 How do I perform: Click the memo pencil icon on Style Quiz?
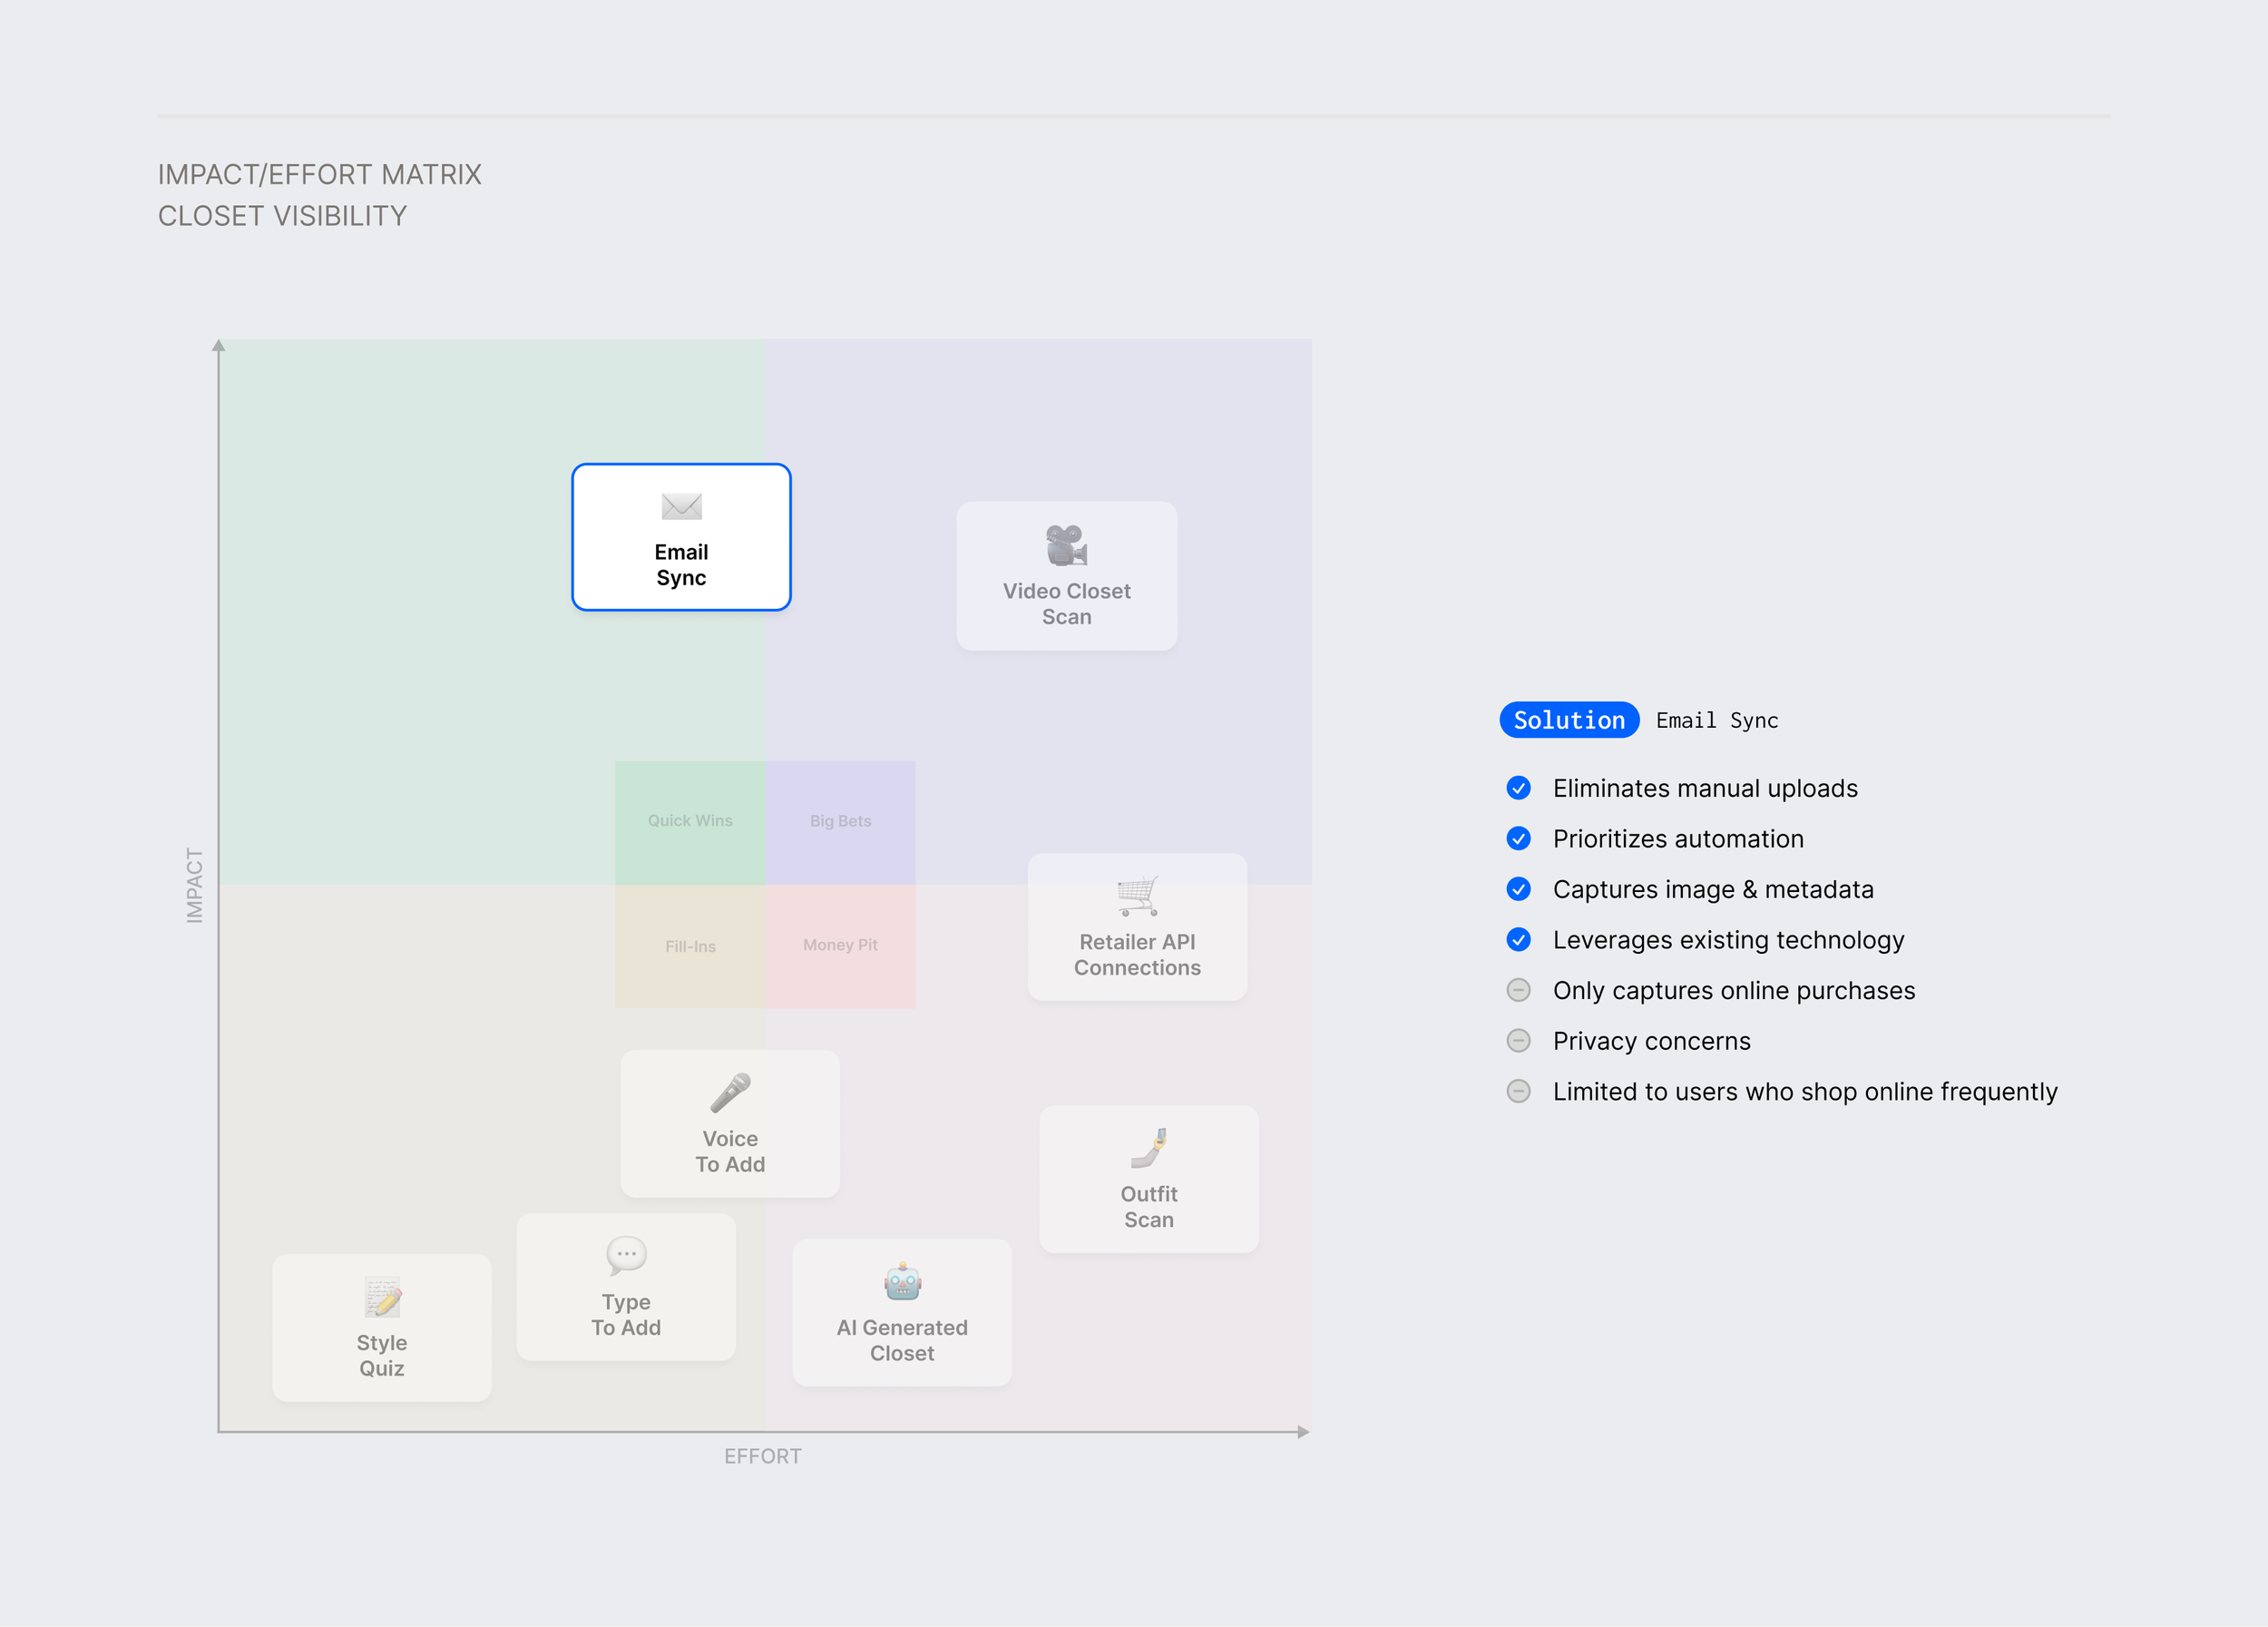click(x=382, y=1297)
